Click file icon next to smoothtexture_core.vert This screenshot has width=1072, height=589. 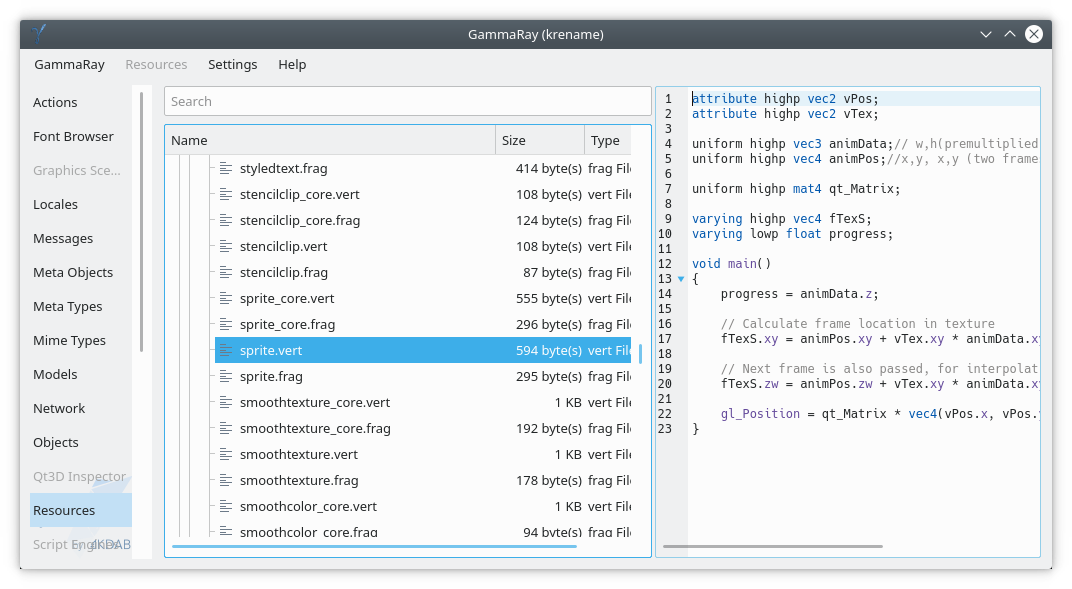coord(226,402)
